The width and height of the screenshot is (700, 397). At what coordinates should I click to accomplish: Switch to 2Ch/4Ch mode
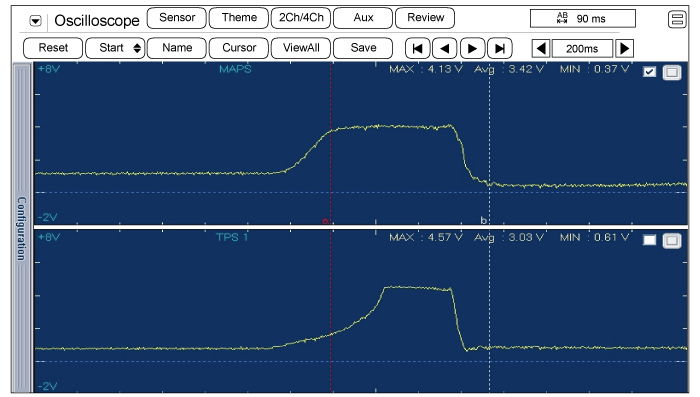(x=301, y=18)
